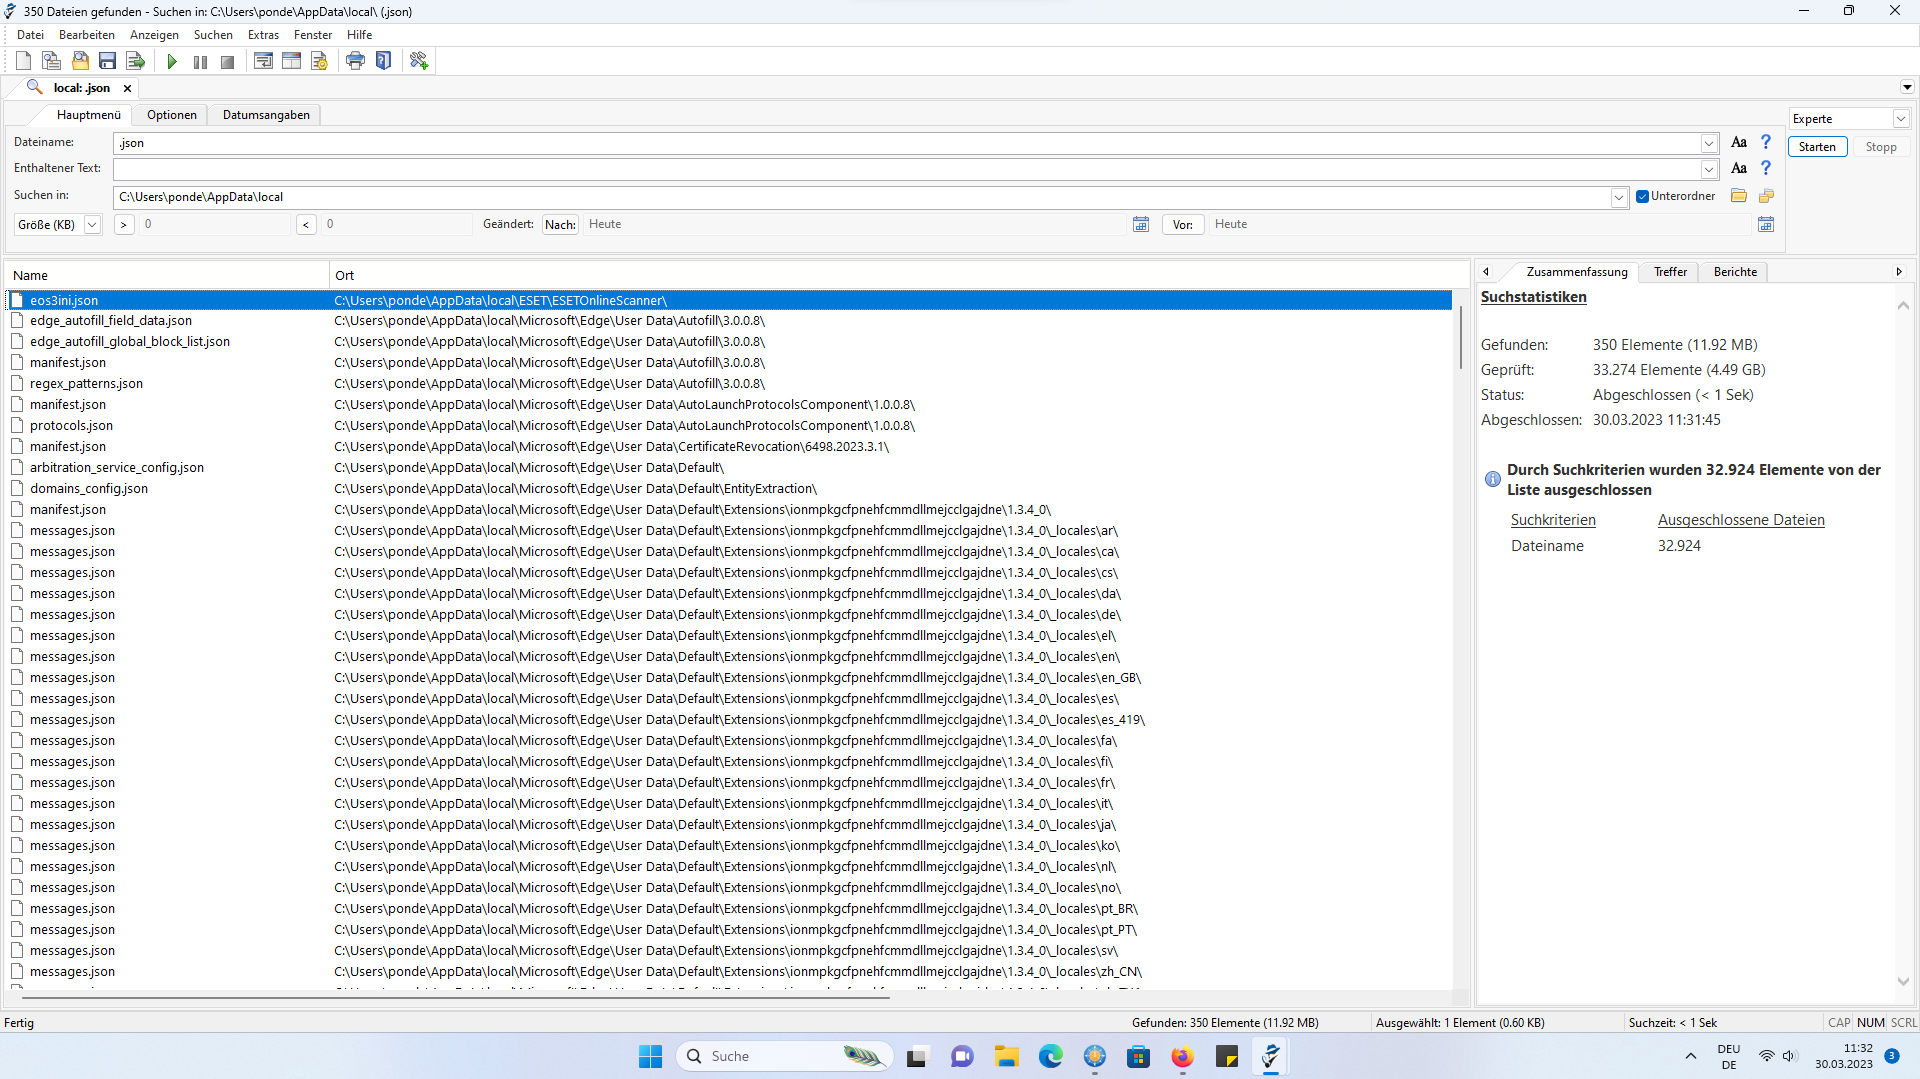Click the info icon in the summary panel
This screenshot has height=1079, width=1920.
[x=1493, y=479]
